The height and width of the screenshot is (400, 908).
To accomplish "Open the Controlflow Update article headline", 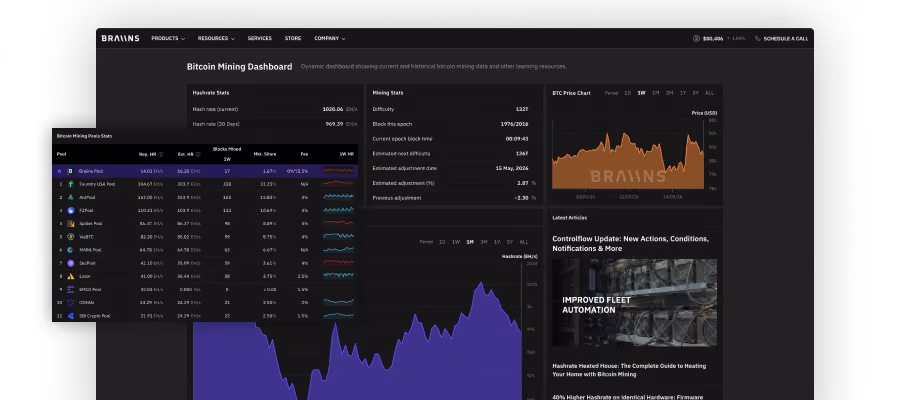I will pos(631,244).
